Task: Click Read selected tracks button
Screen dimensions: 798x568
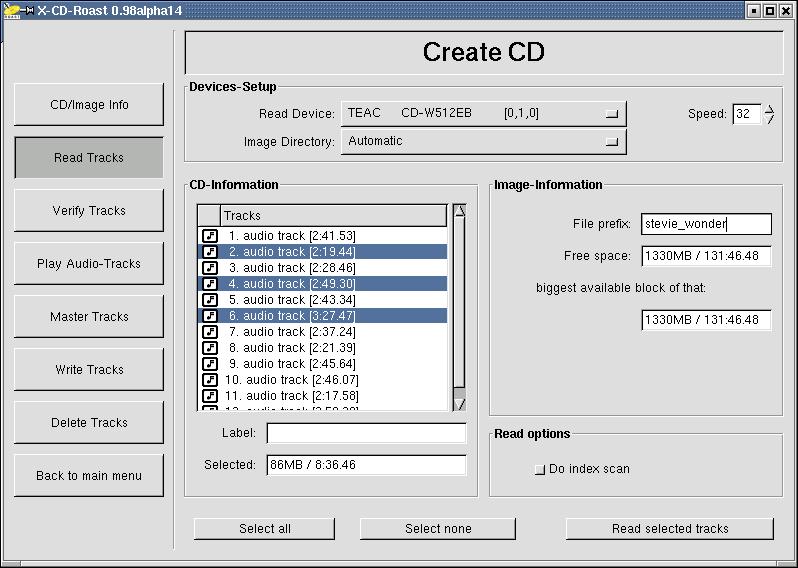Action: point(670,528)
